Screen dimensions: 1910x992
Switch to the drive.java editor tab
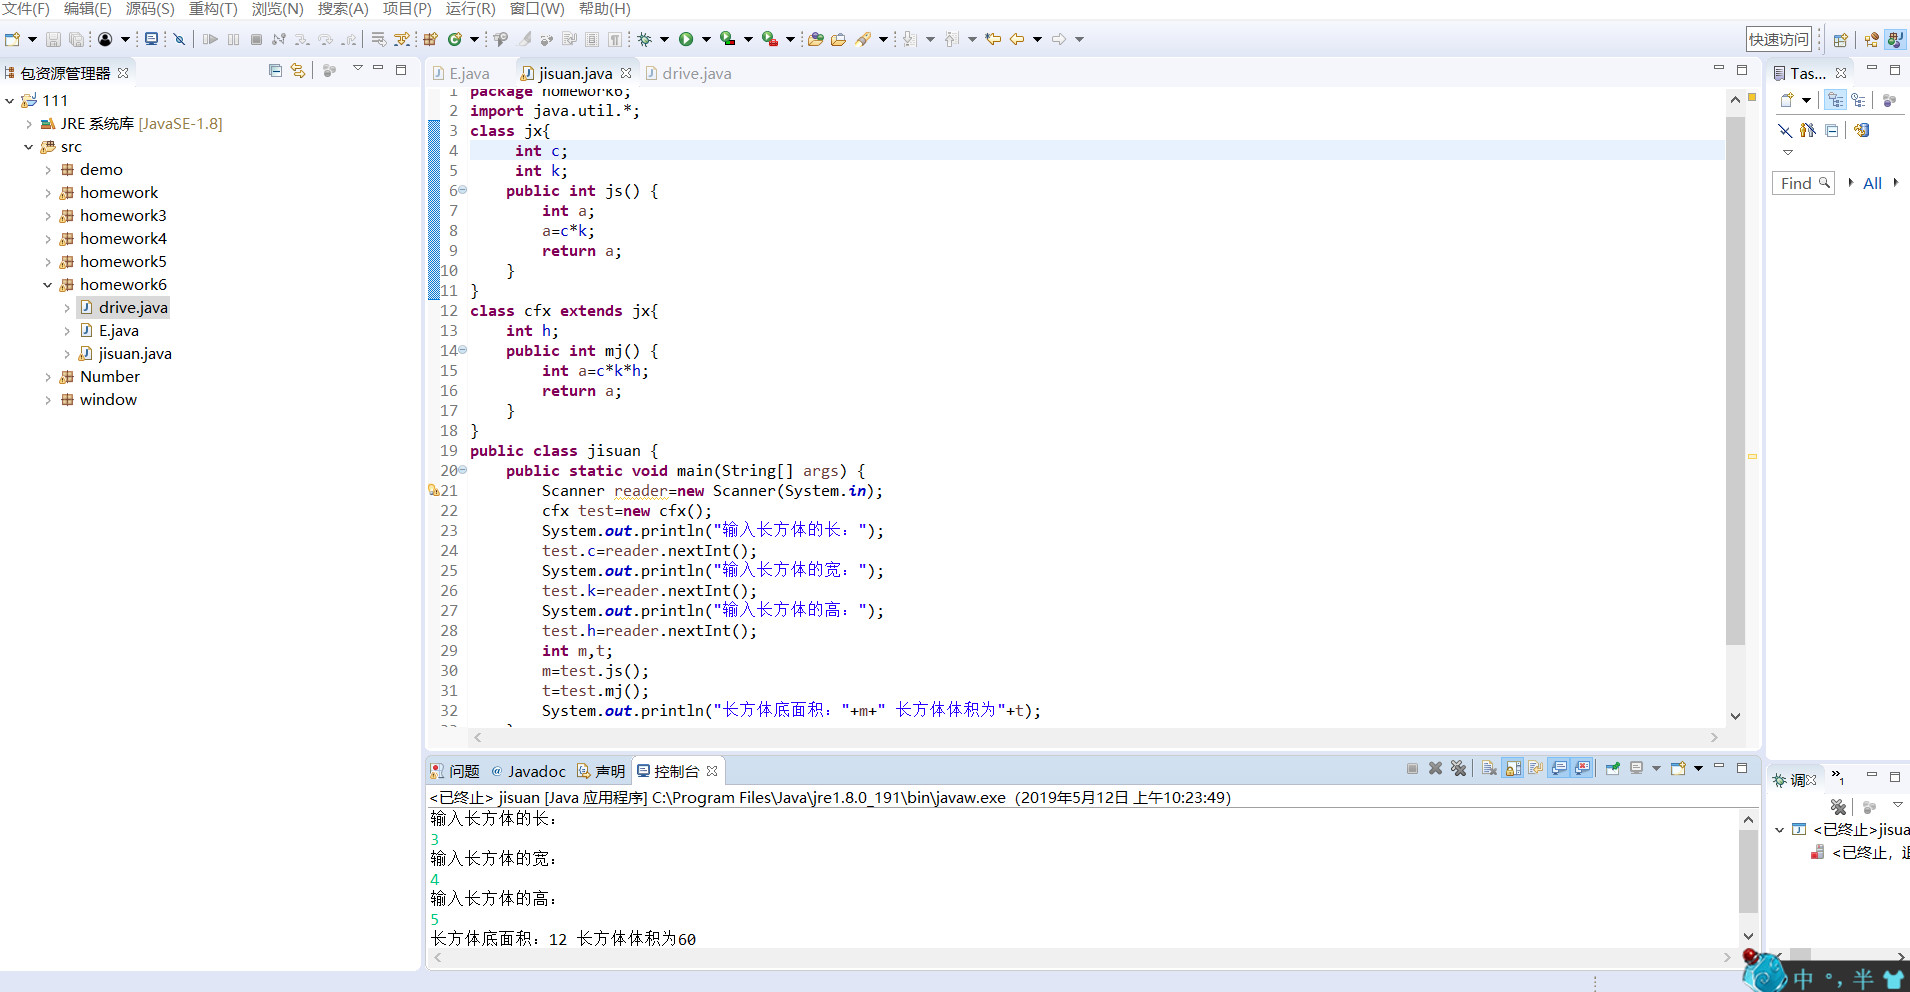pos(688,73)
